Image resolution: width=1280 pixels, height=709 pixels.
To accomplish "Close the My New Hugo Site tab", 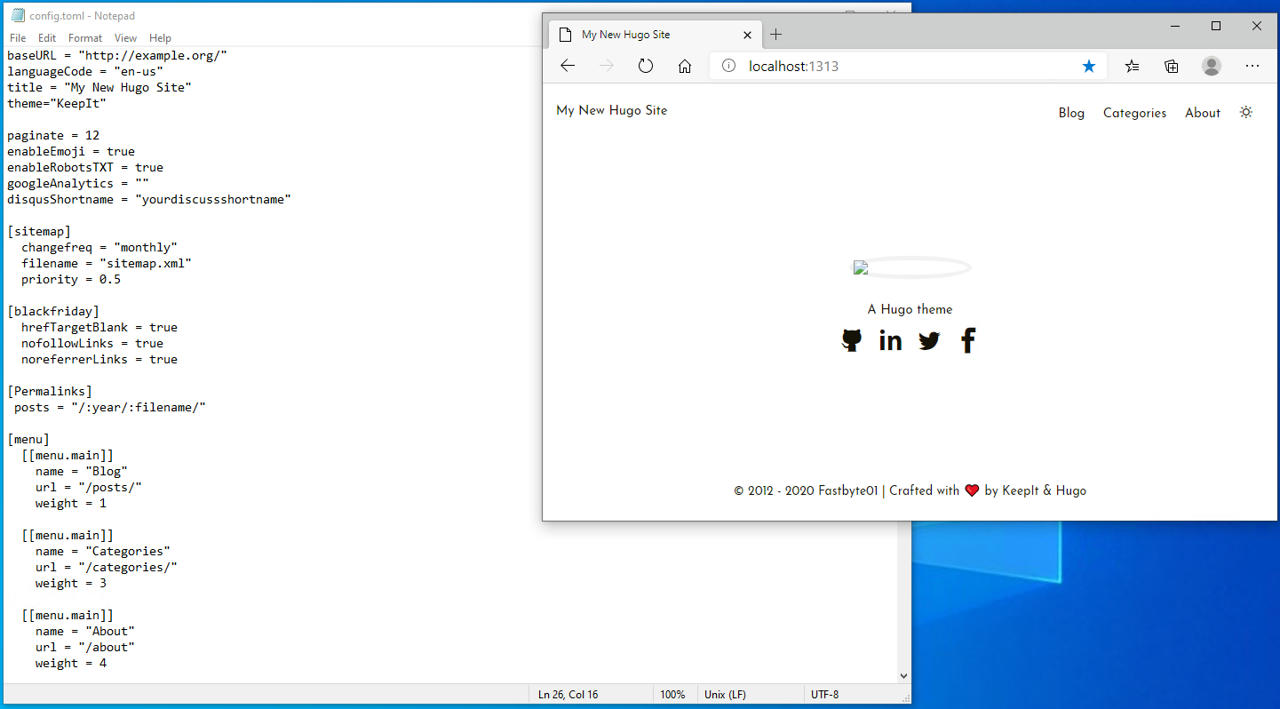I will pyautogui.click(x=747, y=34).
